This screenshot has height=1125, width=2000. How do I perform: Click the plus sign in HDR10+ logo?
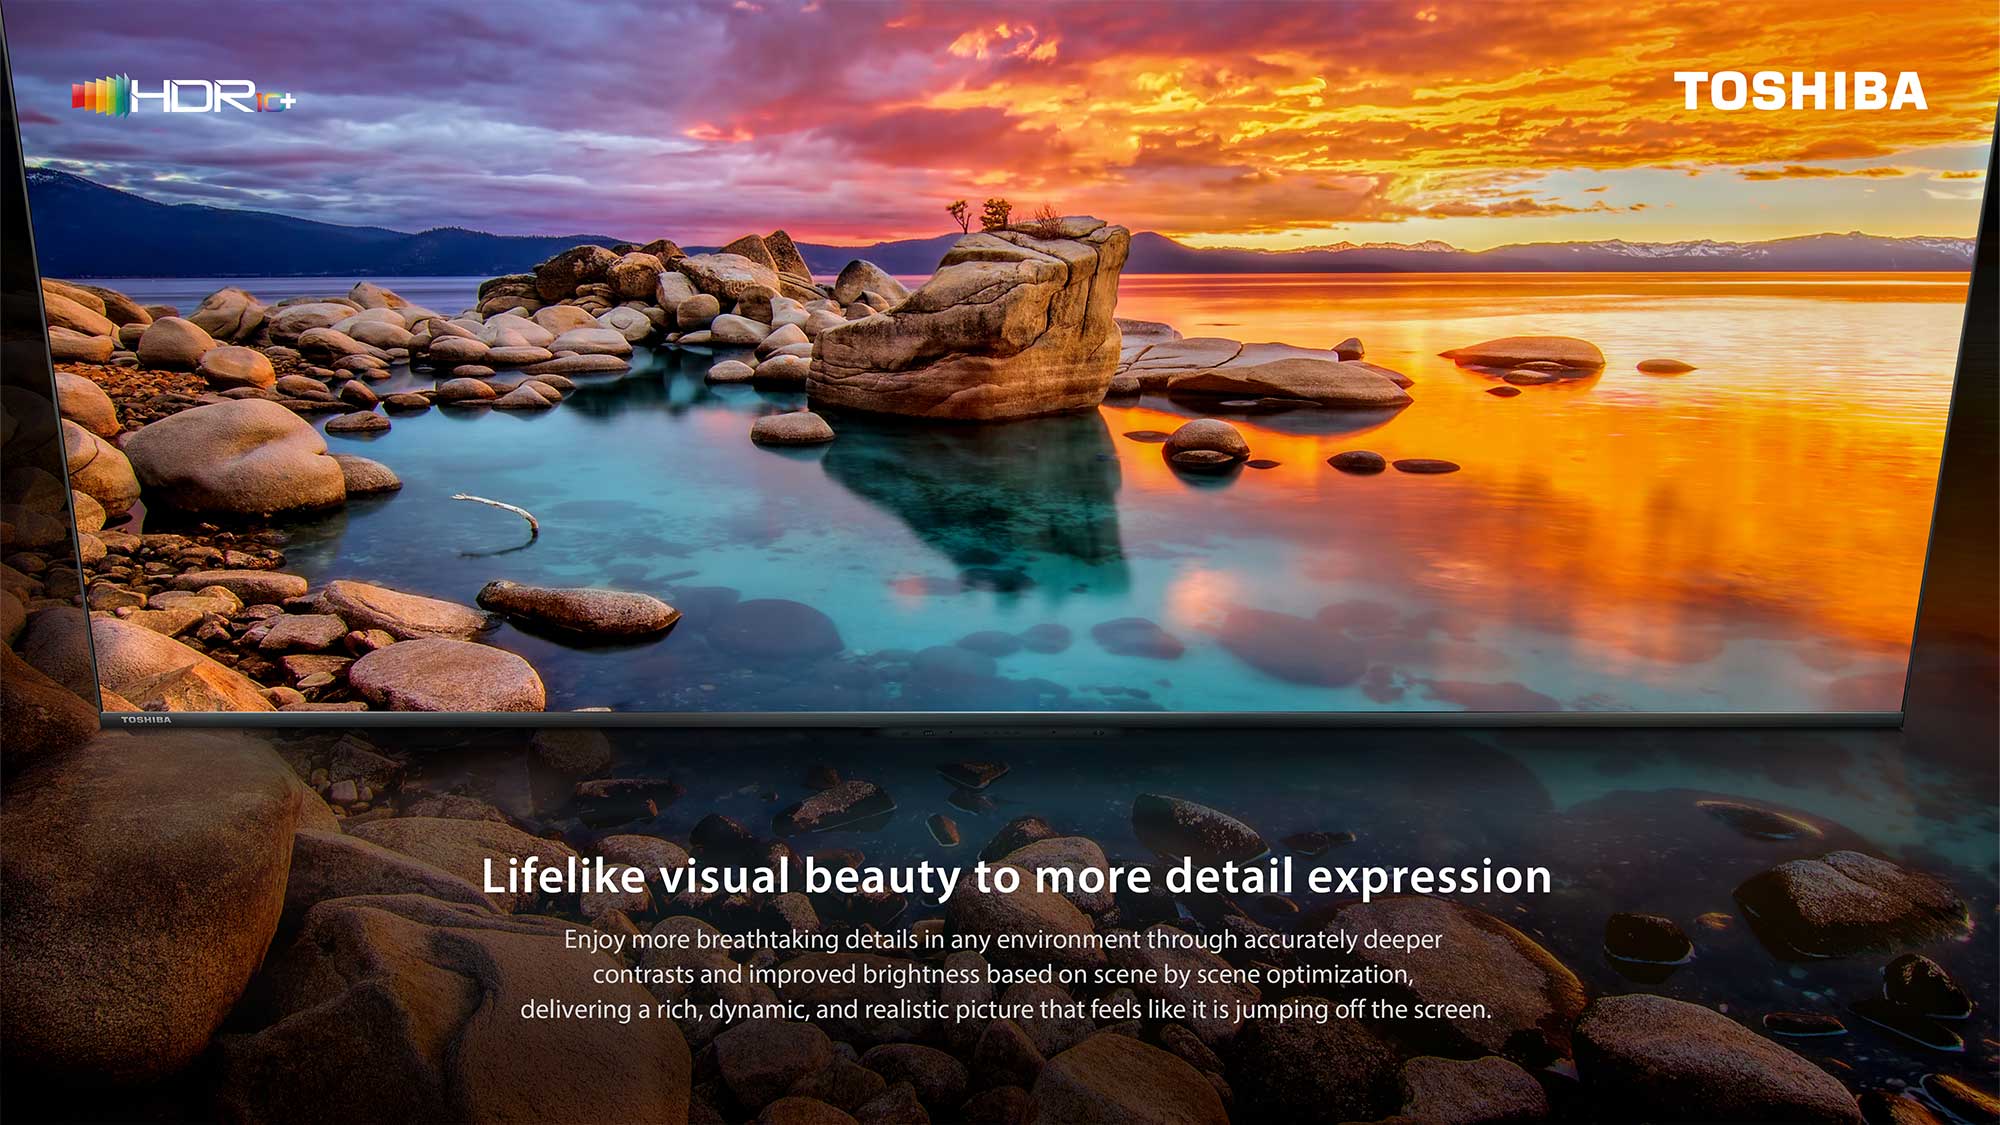(286, 101)
